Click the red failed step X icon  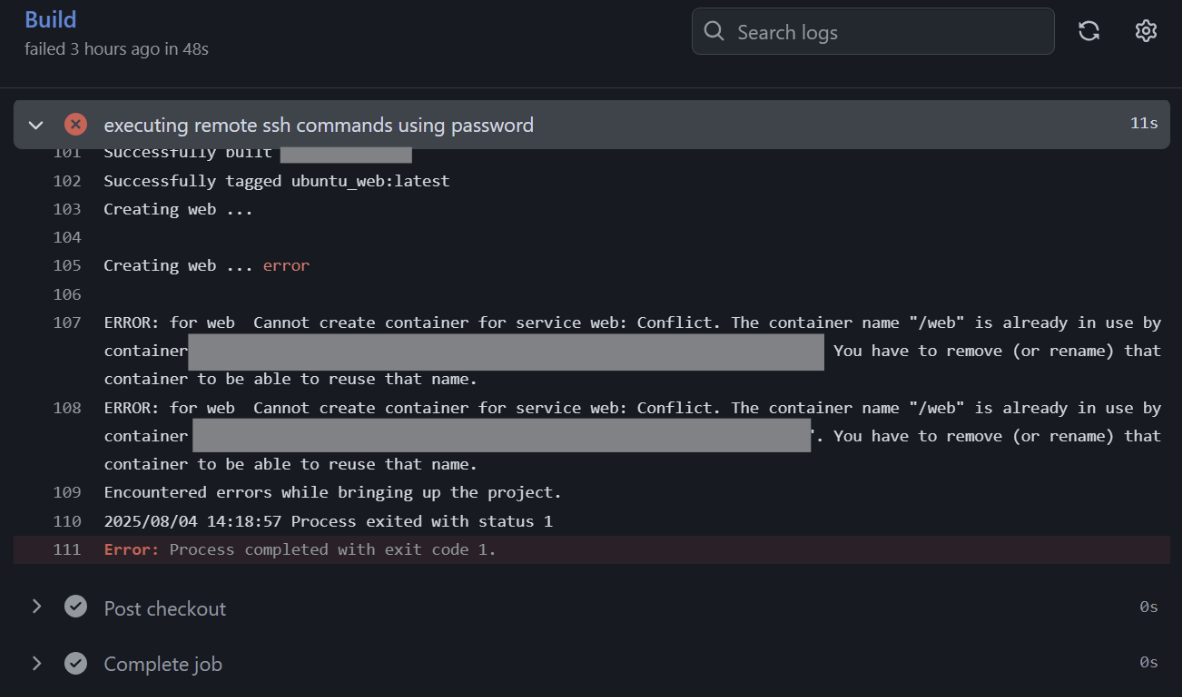coord(75,124)
